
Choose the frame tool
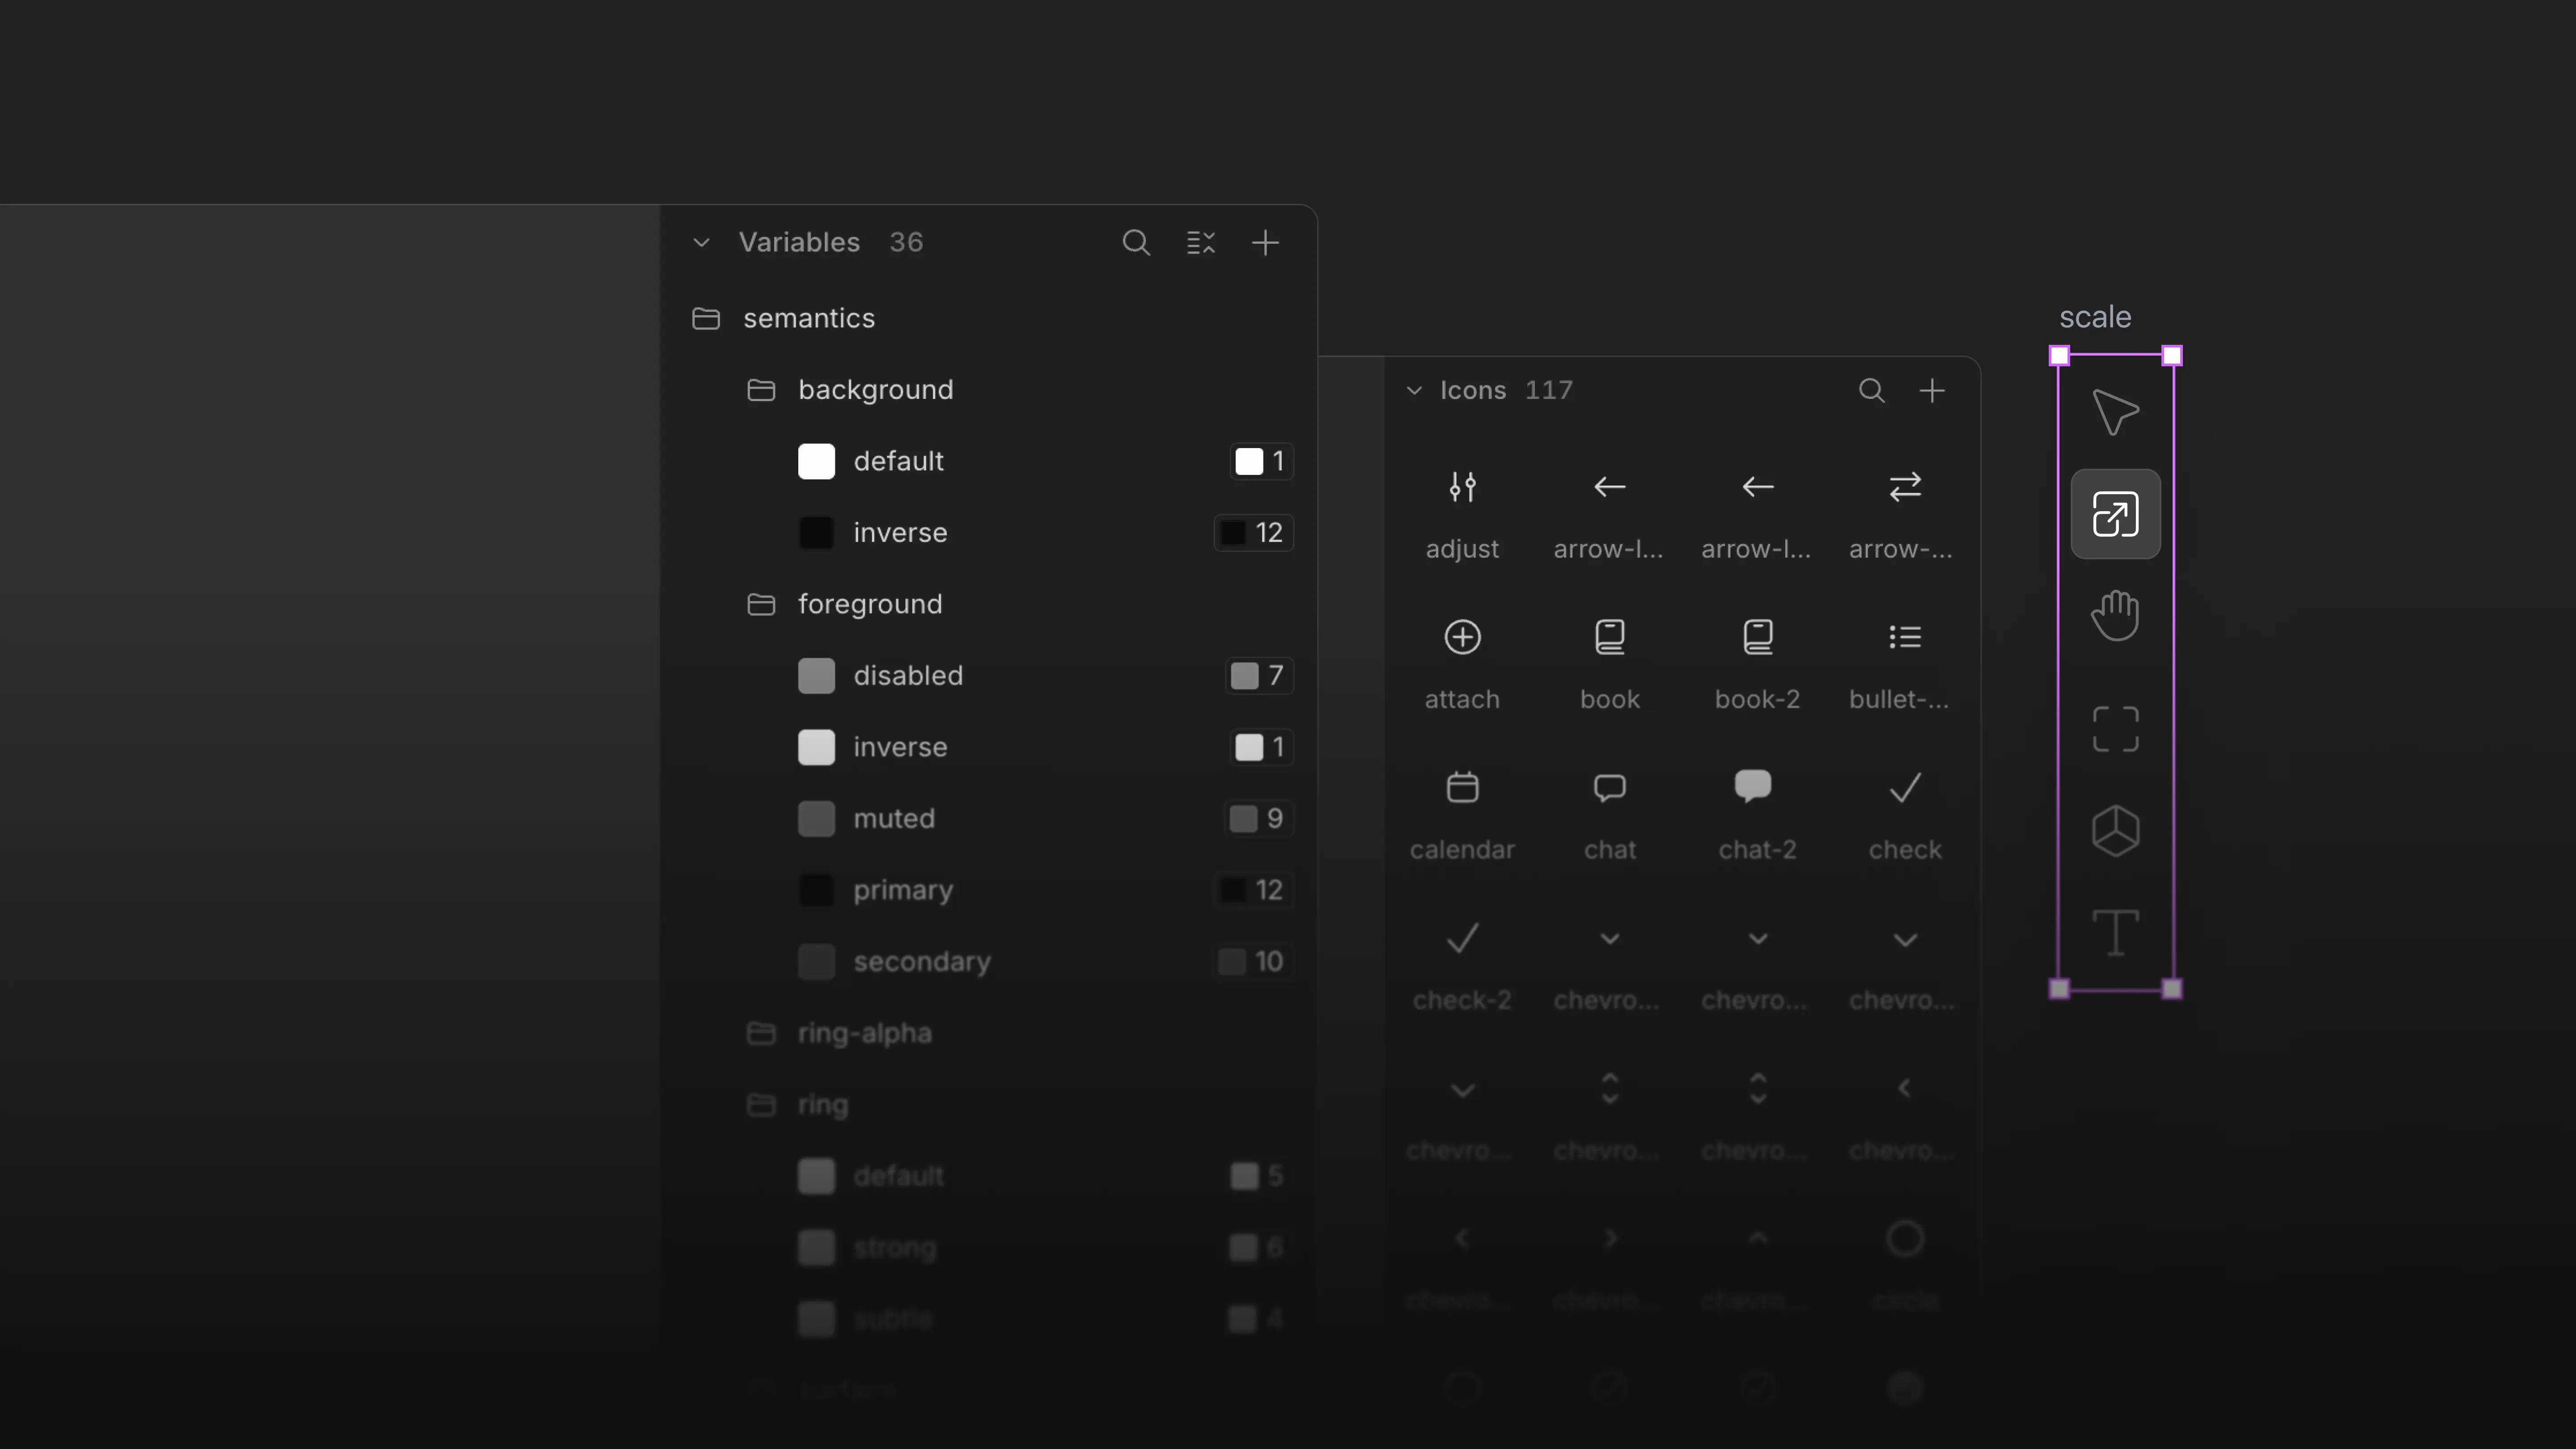click(2115, 729)
